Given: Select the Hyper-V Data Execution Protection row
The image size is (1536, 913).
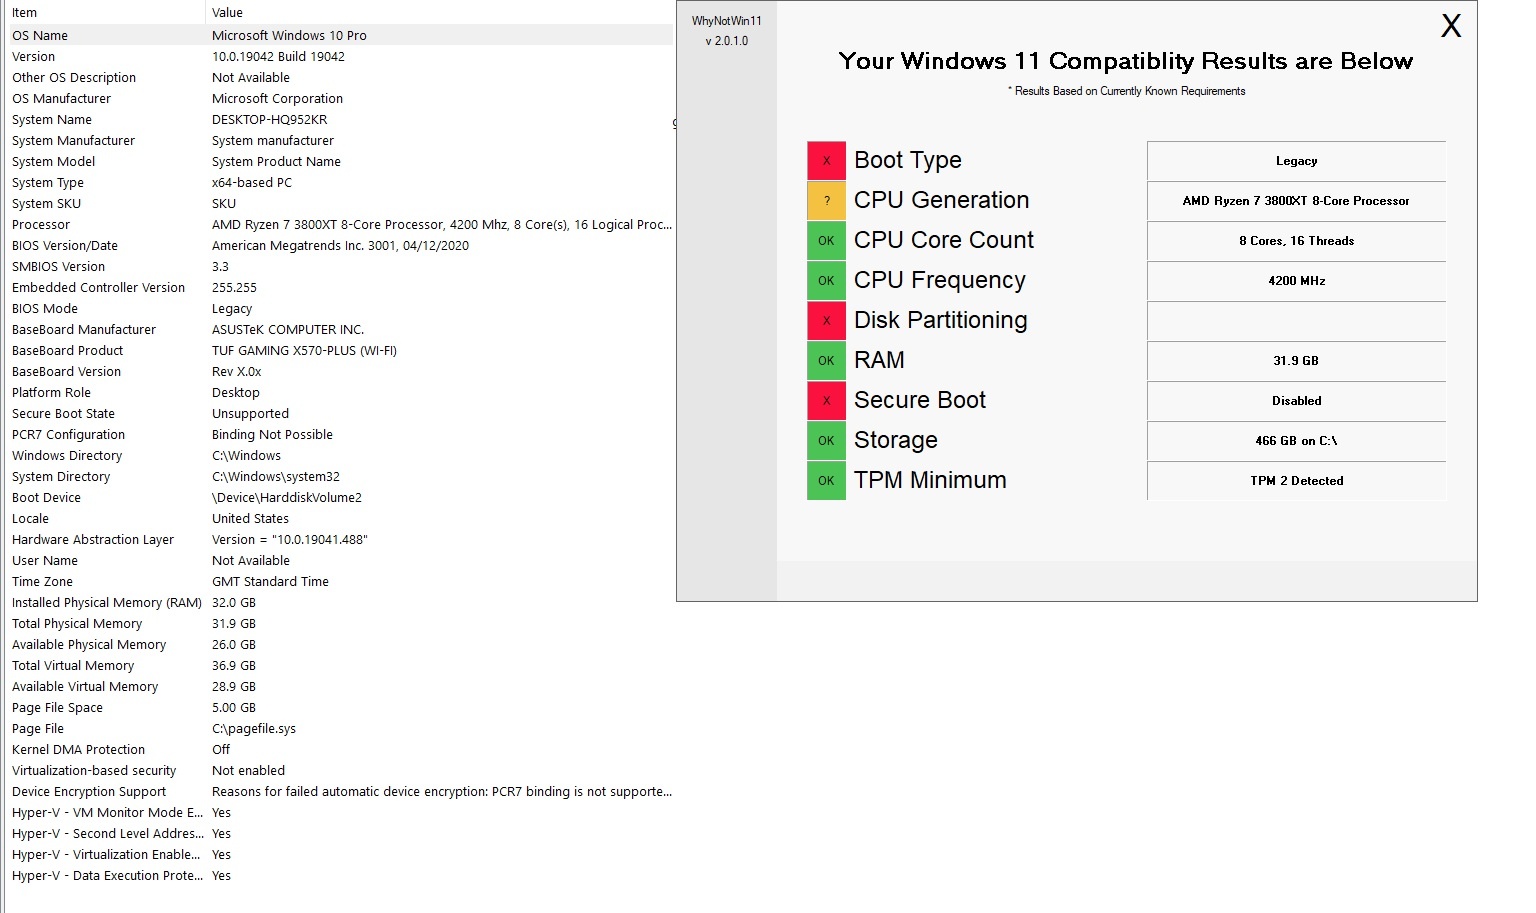Looking at the screenshot, I should (x=339, y=875).
